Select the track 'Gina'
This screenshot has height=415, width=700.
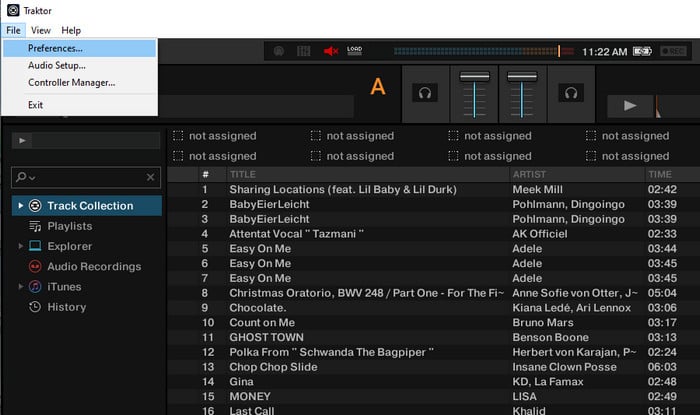[x=241, y=382]
